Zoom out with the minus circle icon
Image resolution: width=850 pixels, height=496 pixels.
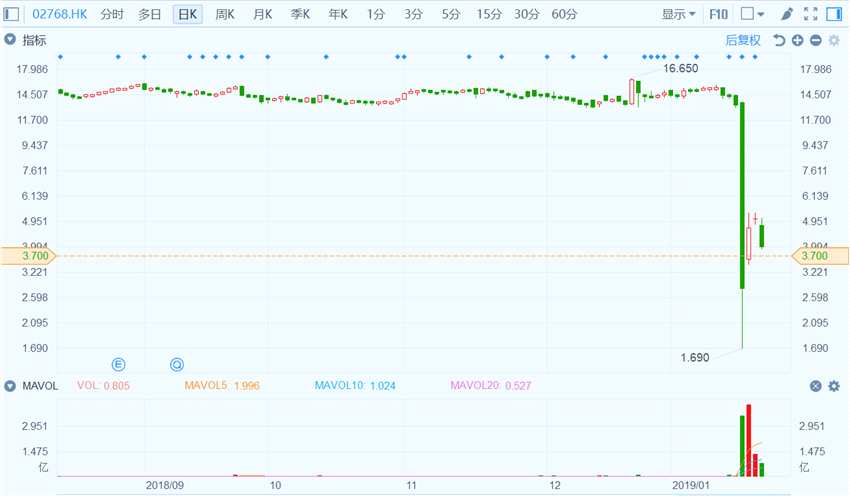[815, 40]
